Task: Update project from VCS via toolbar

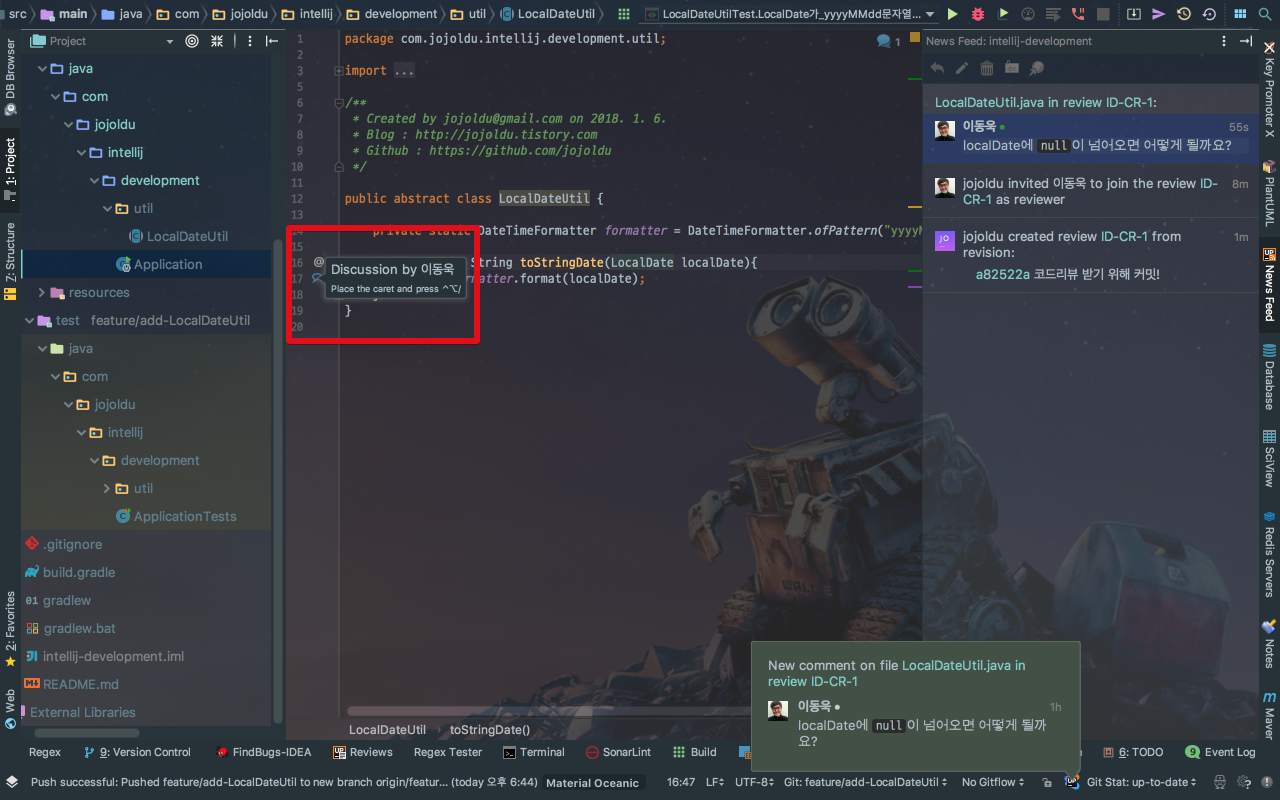Action: (1133, 14)
